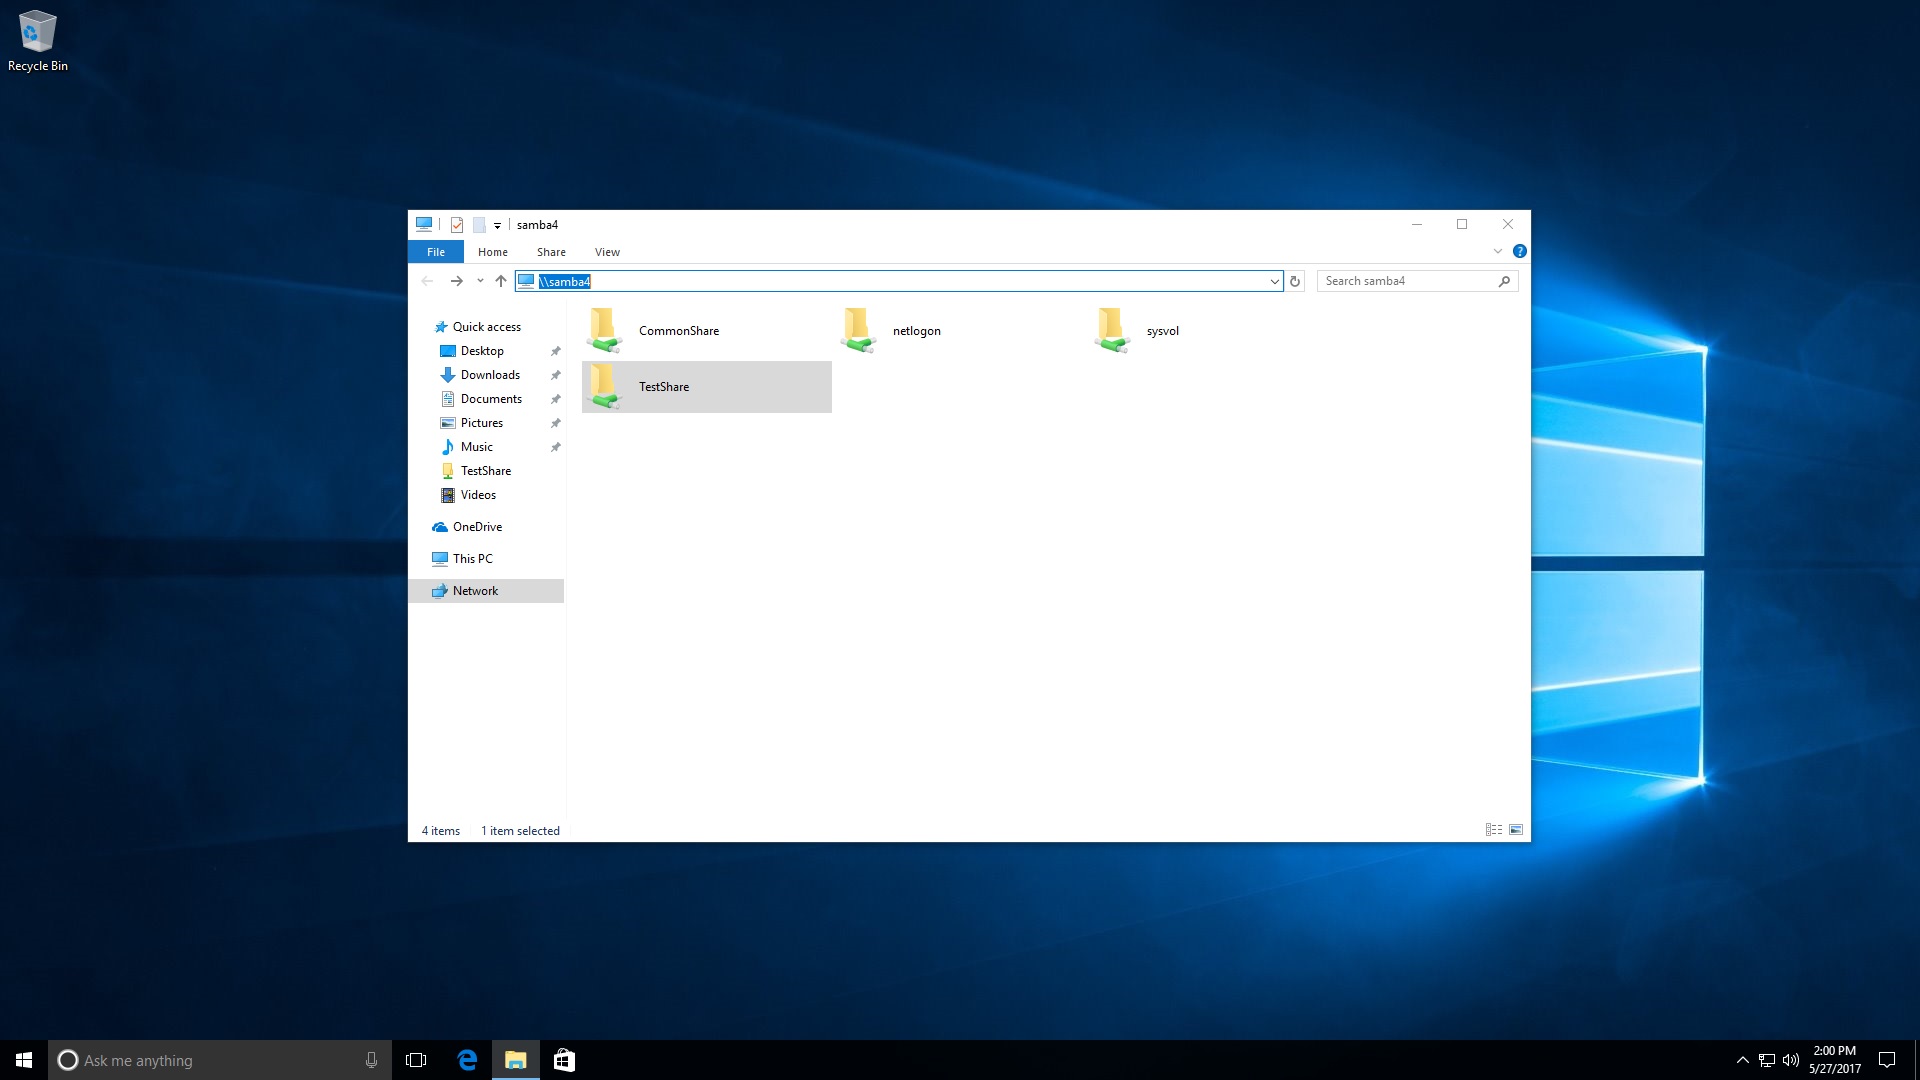Viewport: 1920px width, 1080px height.
Task: Unpin Desktop from Quick access
Action: click(x=556, y=351)
